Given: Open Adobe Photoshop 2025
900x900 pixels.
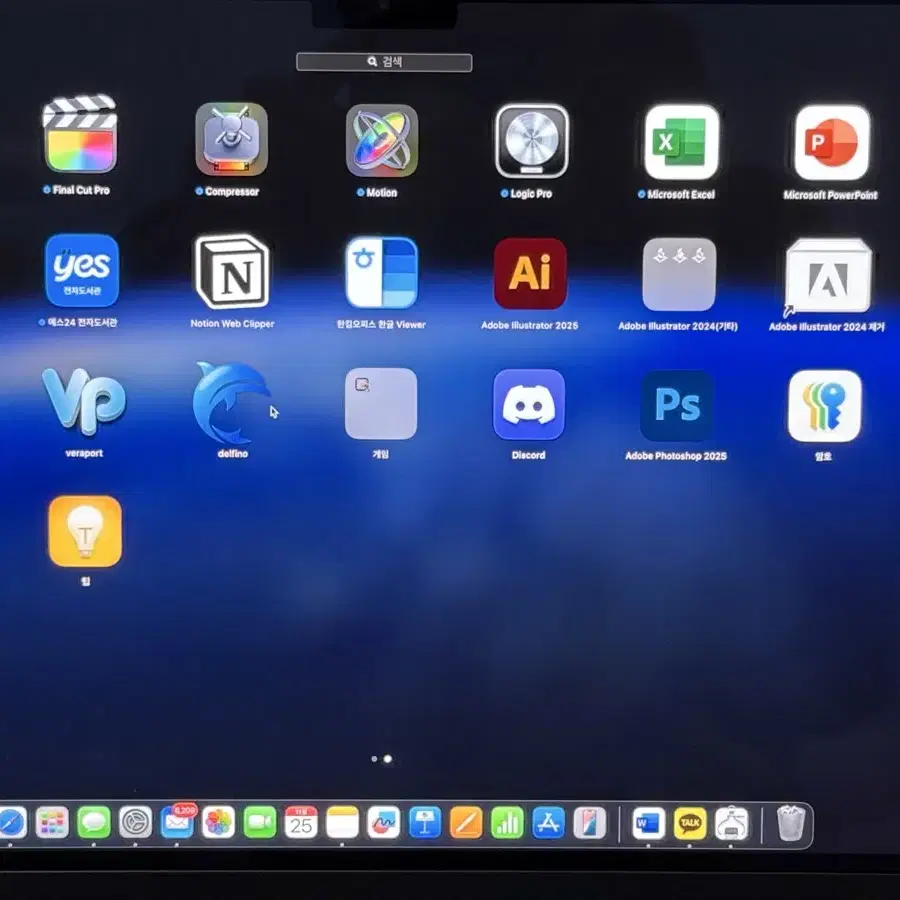Looking at the screenshot, I should tap(677, 406).
